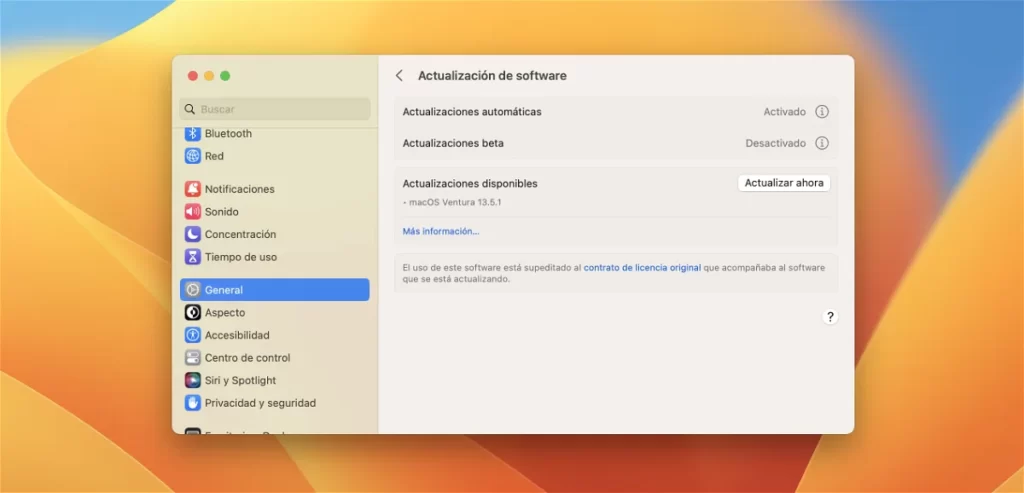The width and height of the screenshot is (1024, 493).
Task: Click the Centro de control icon
Action: tap(193, 357)
